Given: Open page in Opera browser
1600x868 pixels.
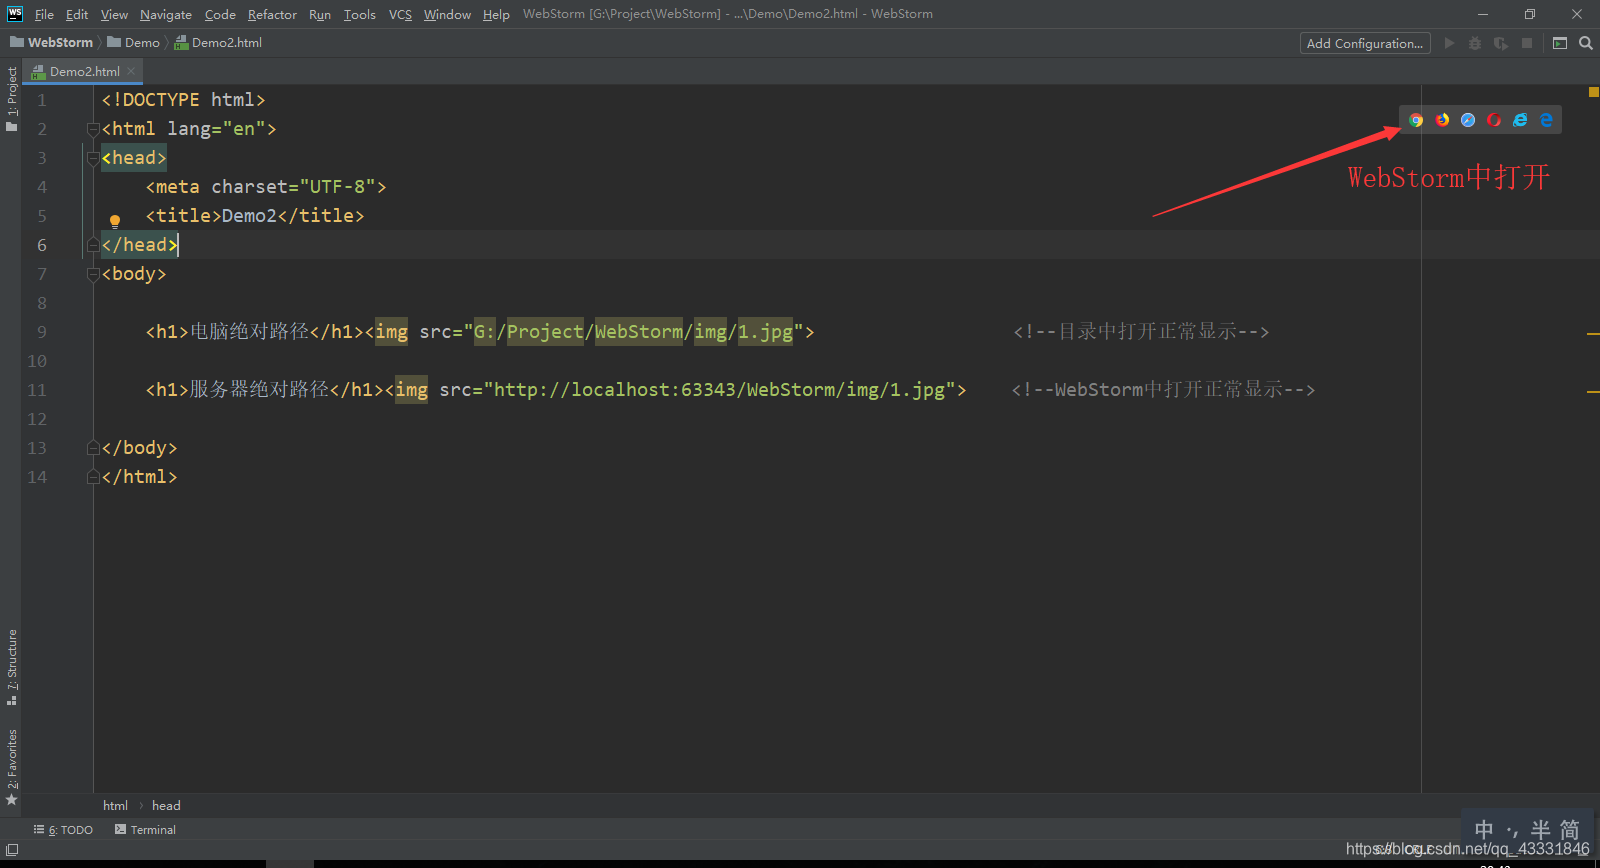Looking at the screenshot, I should coord(1494,120).
